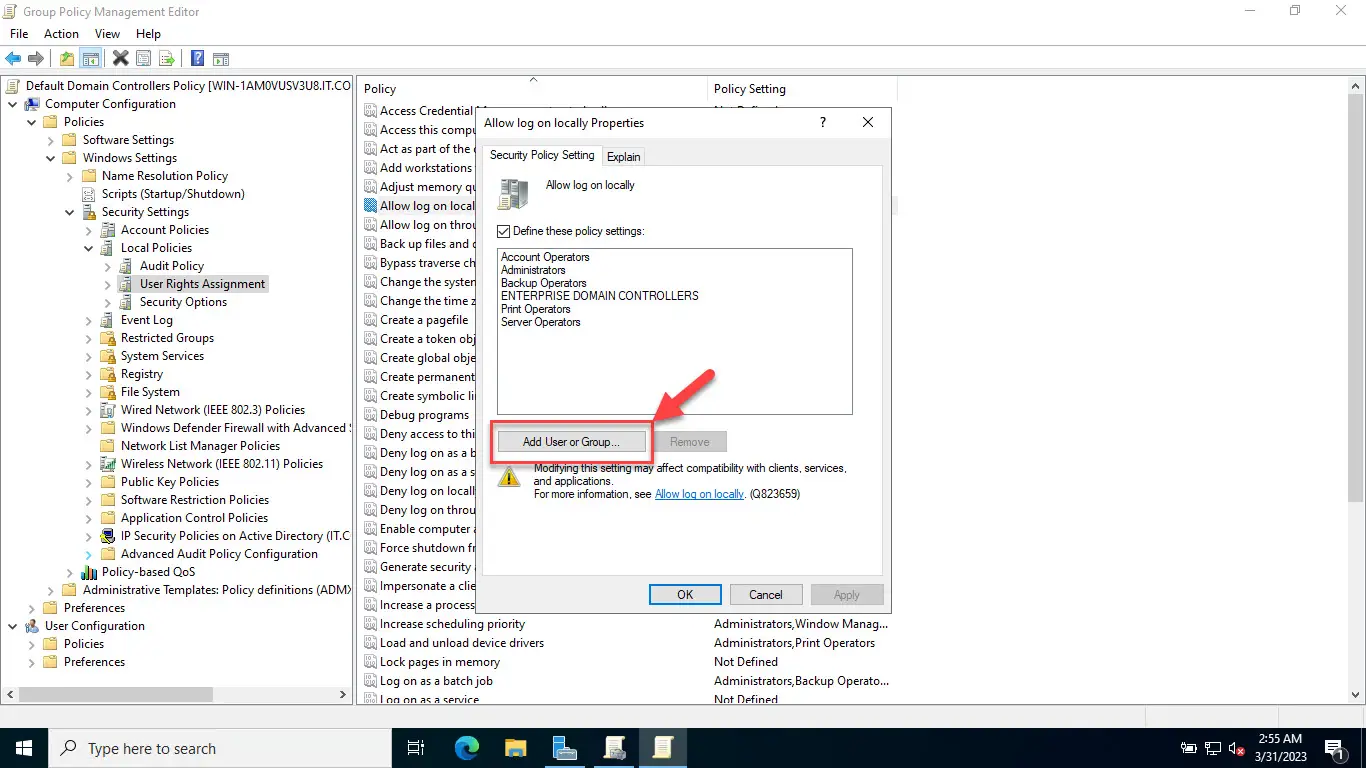Image resolution: width=1366 pixels, height=768 pixels.
Task: Collapse the Windows Settings node
Action: (x=51, y=158)
